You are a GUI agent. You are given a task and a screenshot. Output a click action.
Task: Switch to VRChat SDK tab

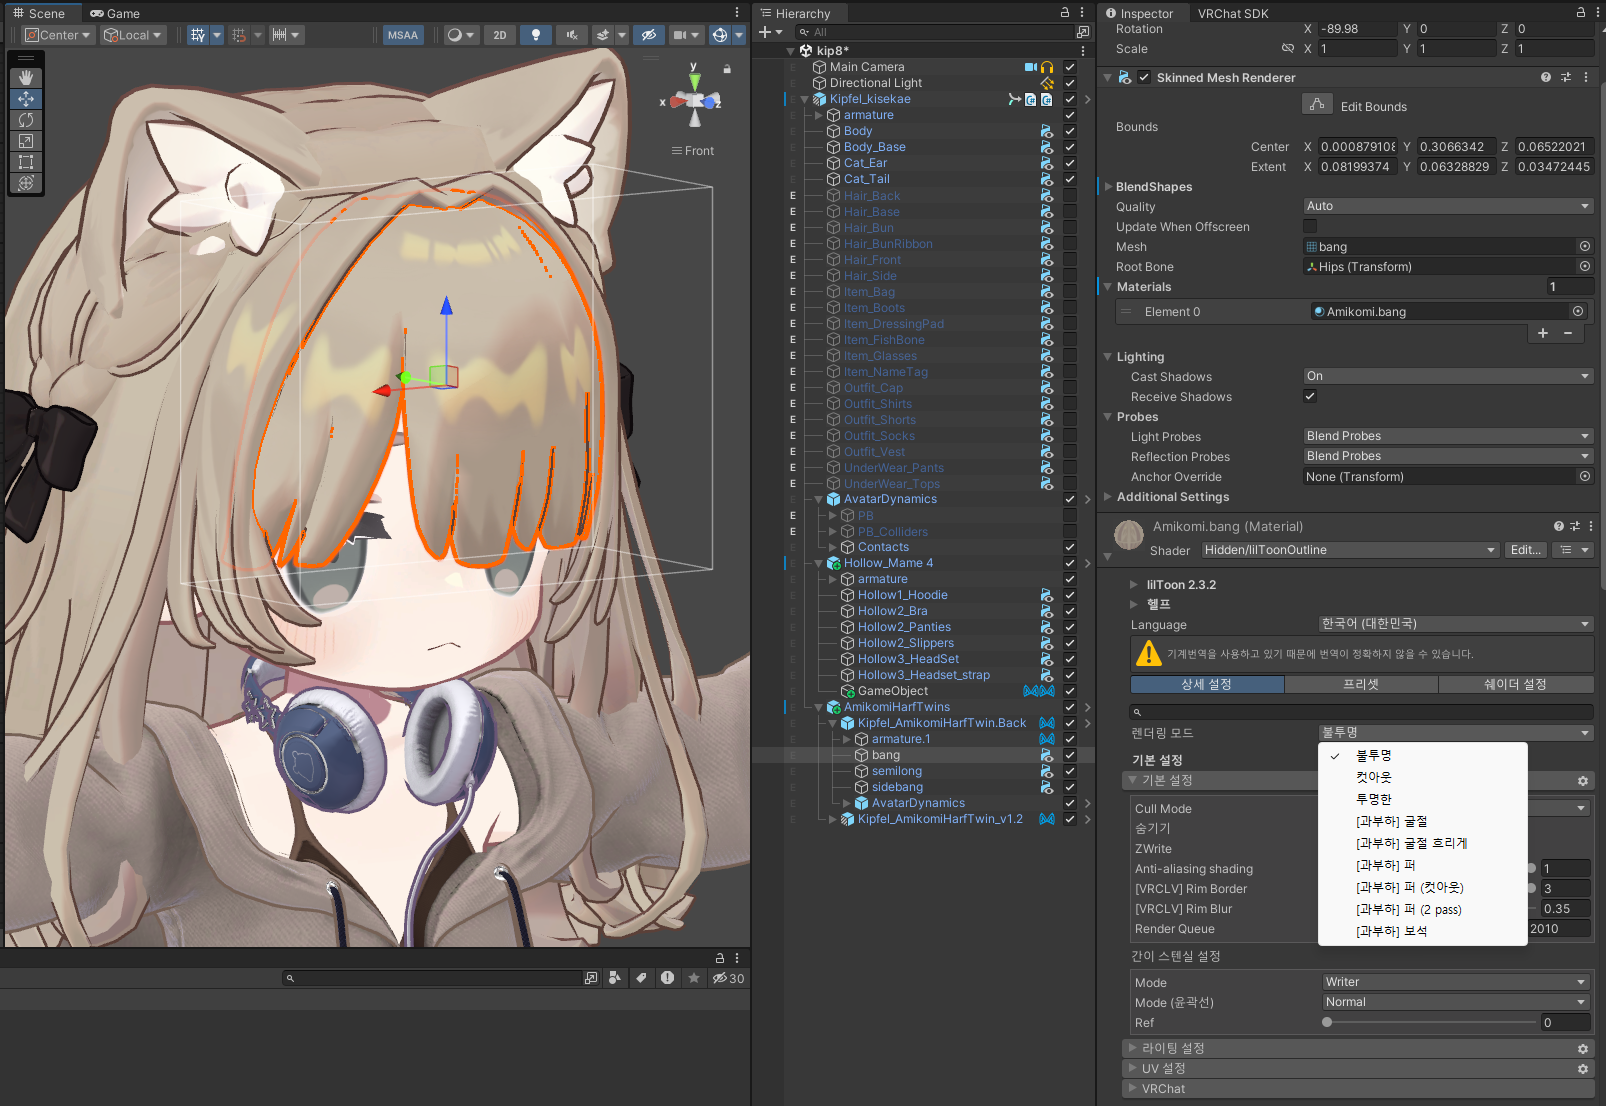(x=1233, y=13)
